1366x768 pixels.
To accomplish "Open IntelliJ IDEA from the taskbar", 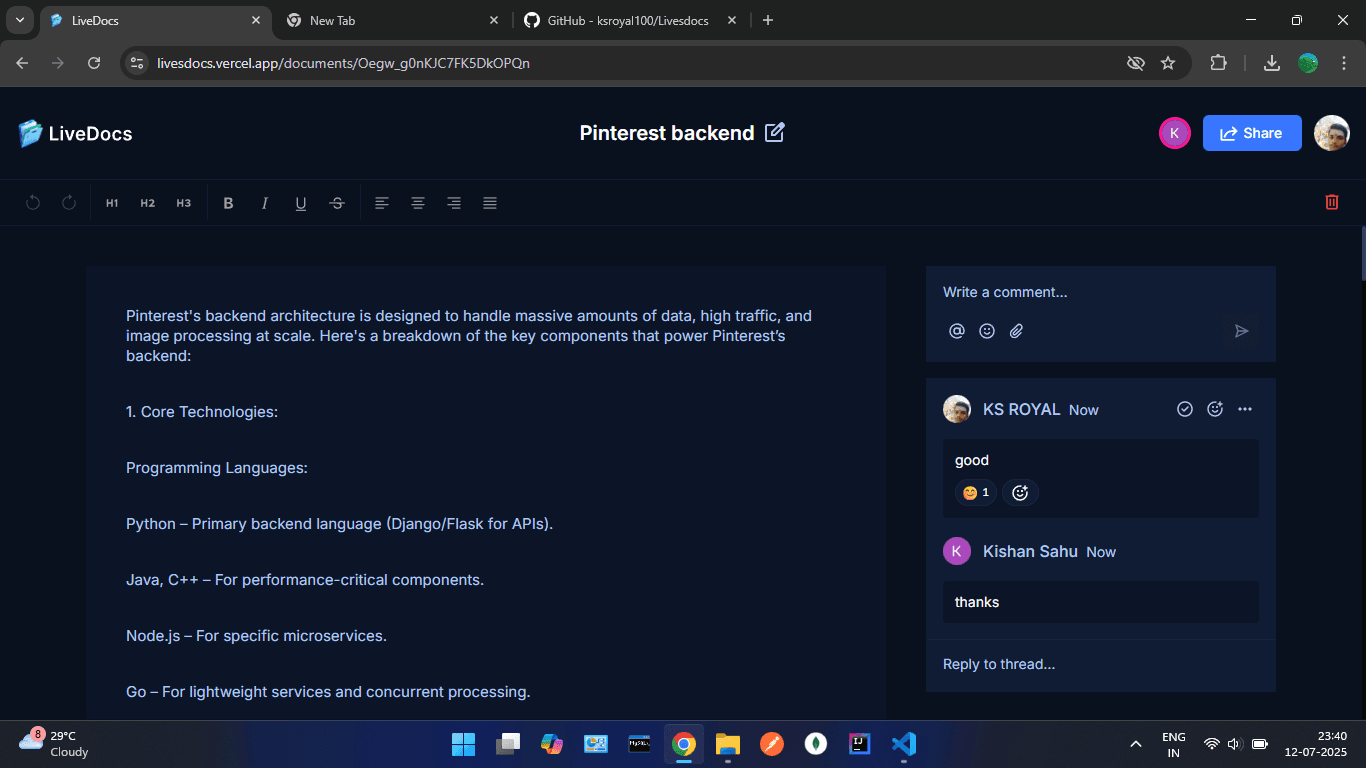I will click(860, 744).
